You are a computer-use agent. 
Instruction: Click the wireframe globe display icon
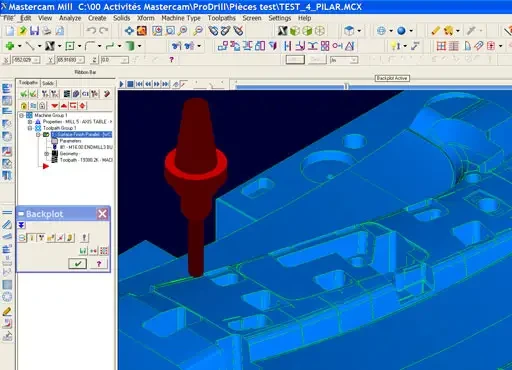[x=381, y=31]
